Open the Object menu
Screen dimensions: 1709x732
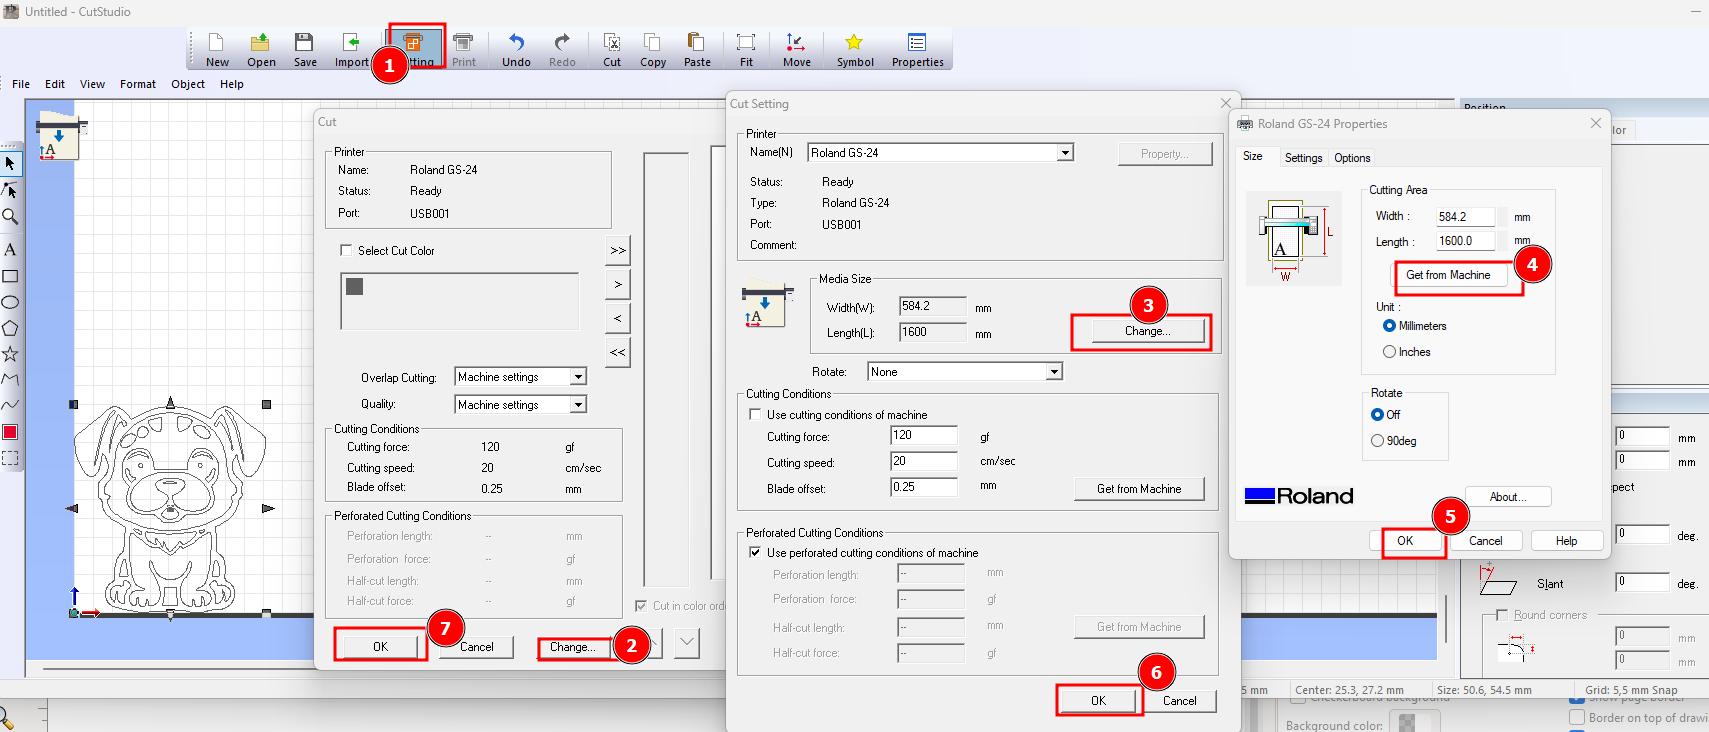(x=188, y=84)
